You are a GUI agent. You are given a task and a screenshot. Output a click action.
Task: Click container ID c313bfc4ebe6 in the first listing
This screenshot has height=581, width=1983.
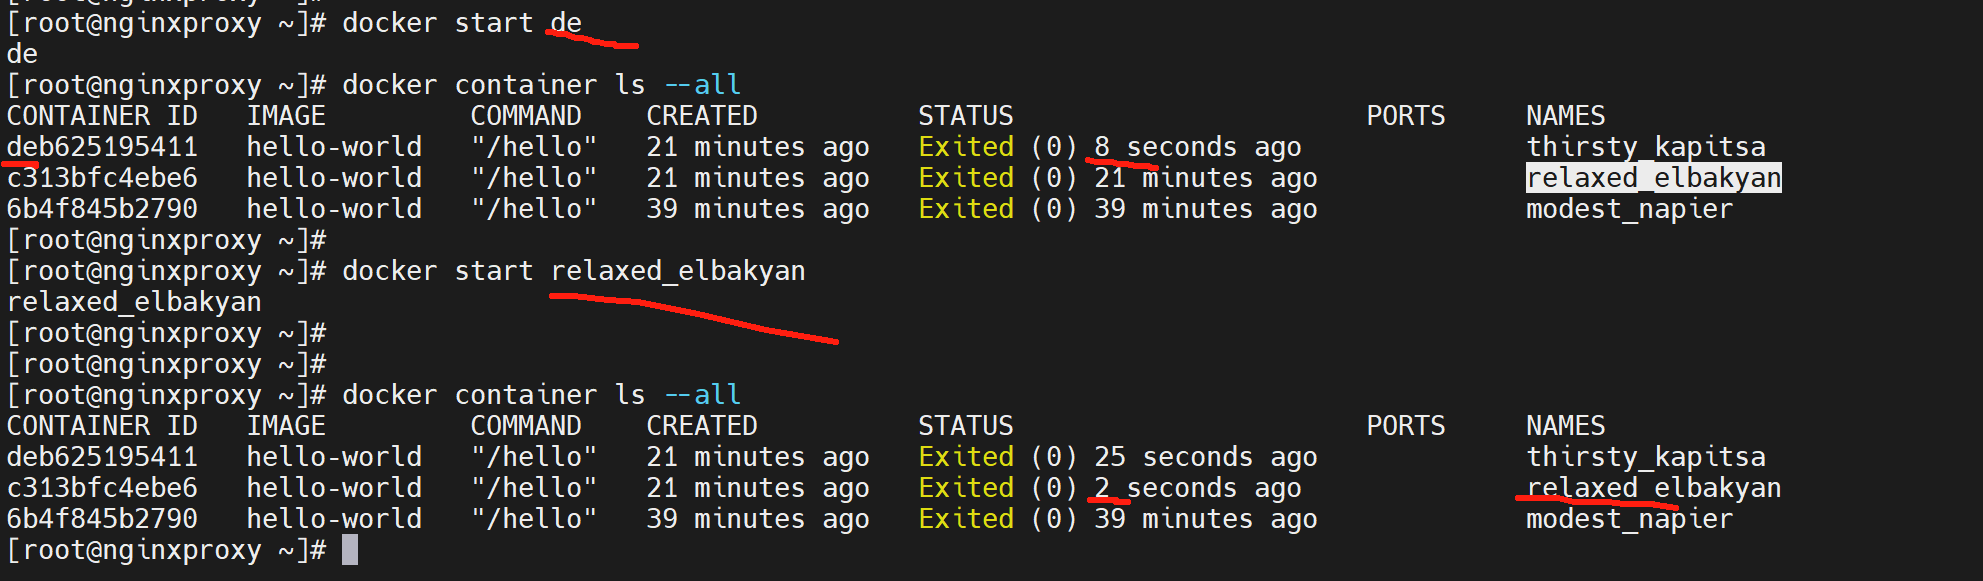pyautogui.click(x=102, y=178)
